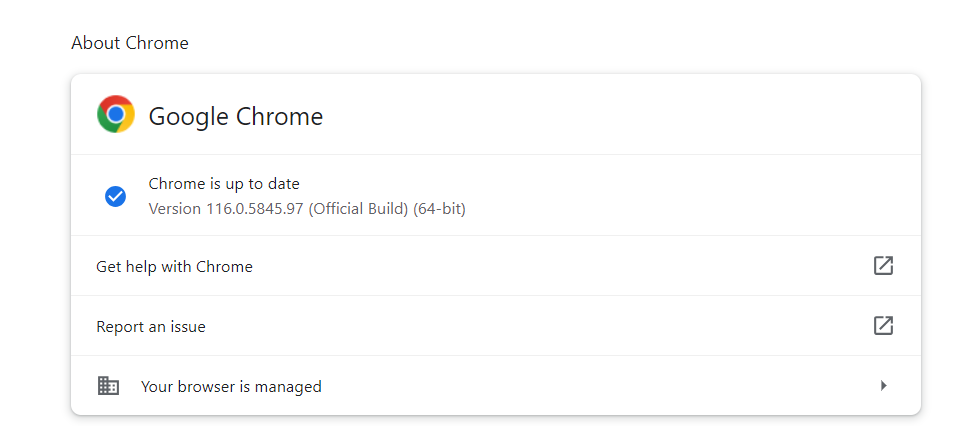The width and height of the screenshot is (972, 426).
Task: Open Your browser is managed text
Action: (x=231, y=387)
